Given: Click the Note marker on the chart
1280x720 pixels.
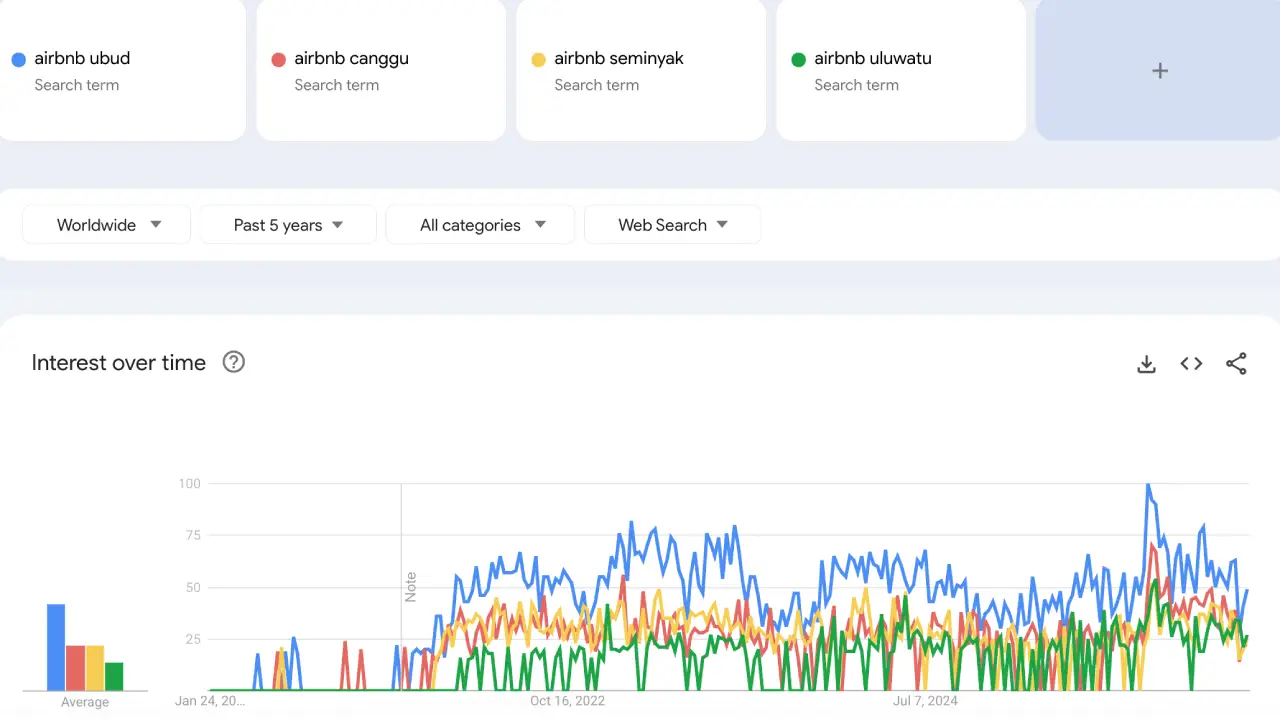Looking at the screenshot, I should click(x=408, y=585).
